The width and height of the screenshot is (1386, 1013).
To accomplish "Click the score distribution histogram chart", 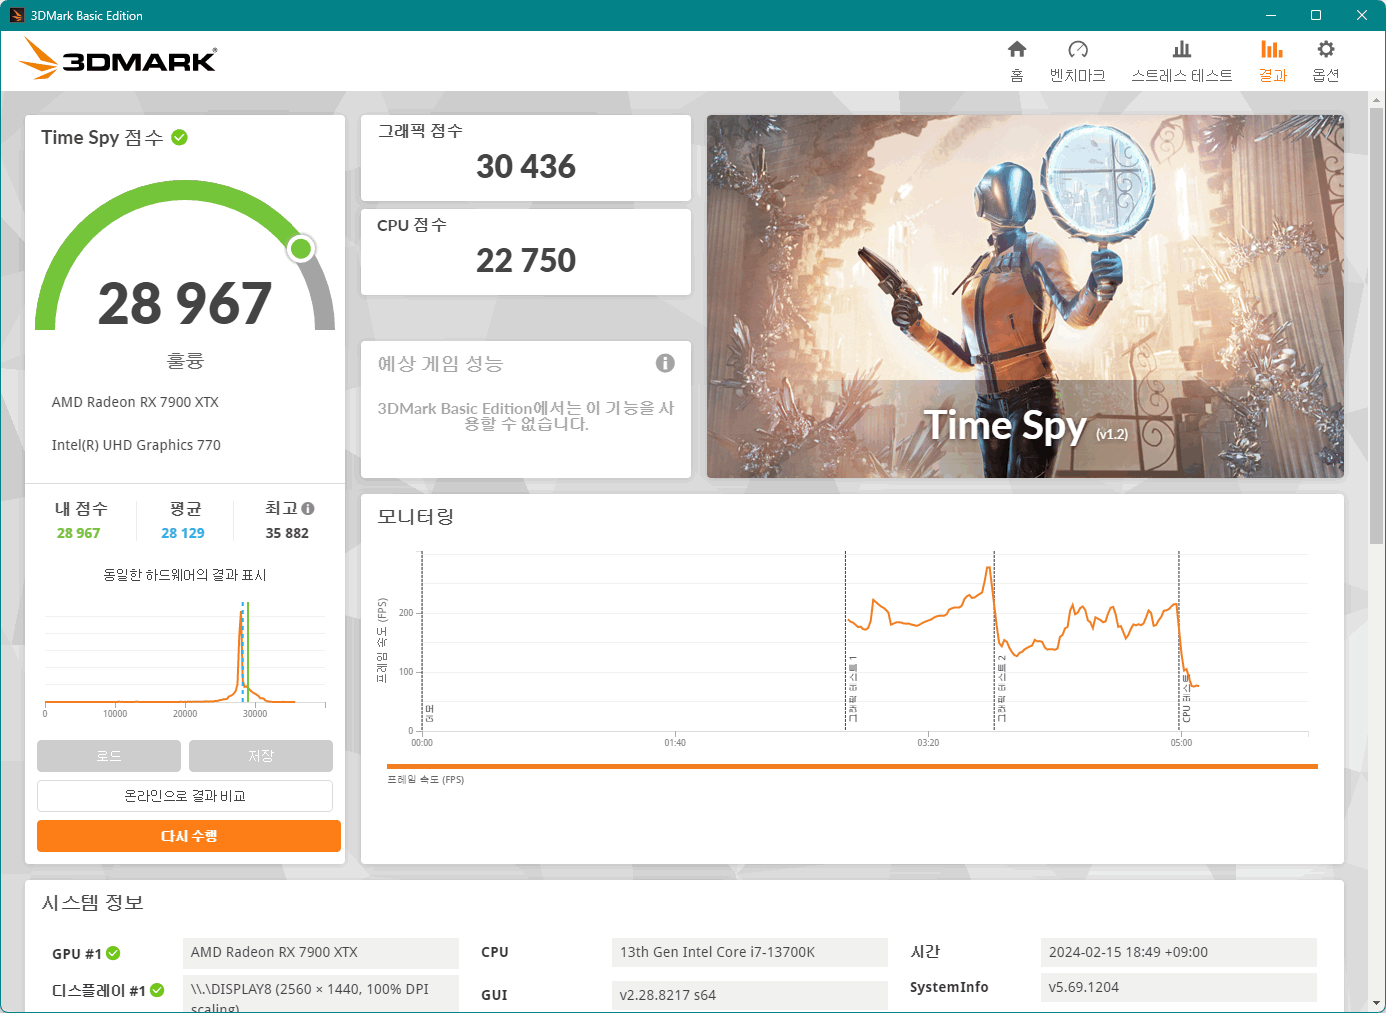I will [x=185, y=658].
